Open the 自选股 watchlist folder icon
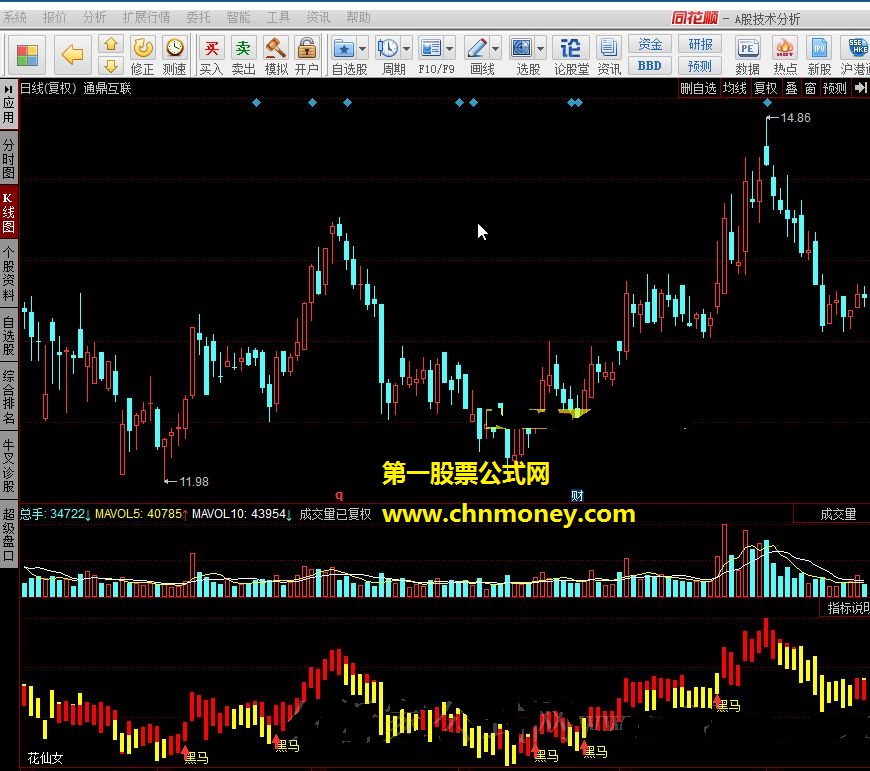The image size is (870, 771). [344, 49]
